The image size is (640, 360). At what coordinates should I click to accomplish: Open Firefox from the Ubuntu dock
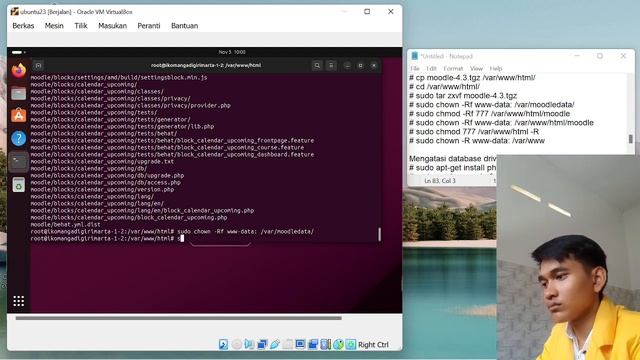[x=18, y=71]
